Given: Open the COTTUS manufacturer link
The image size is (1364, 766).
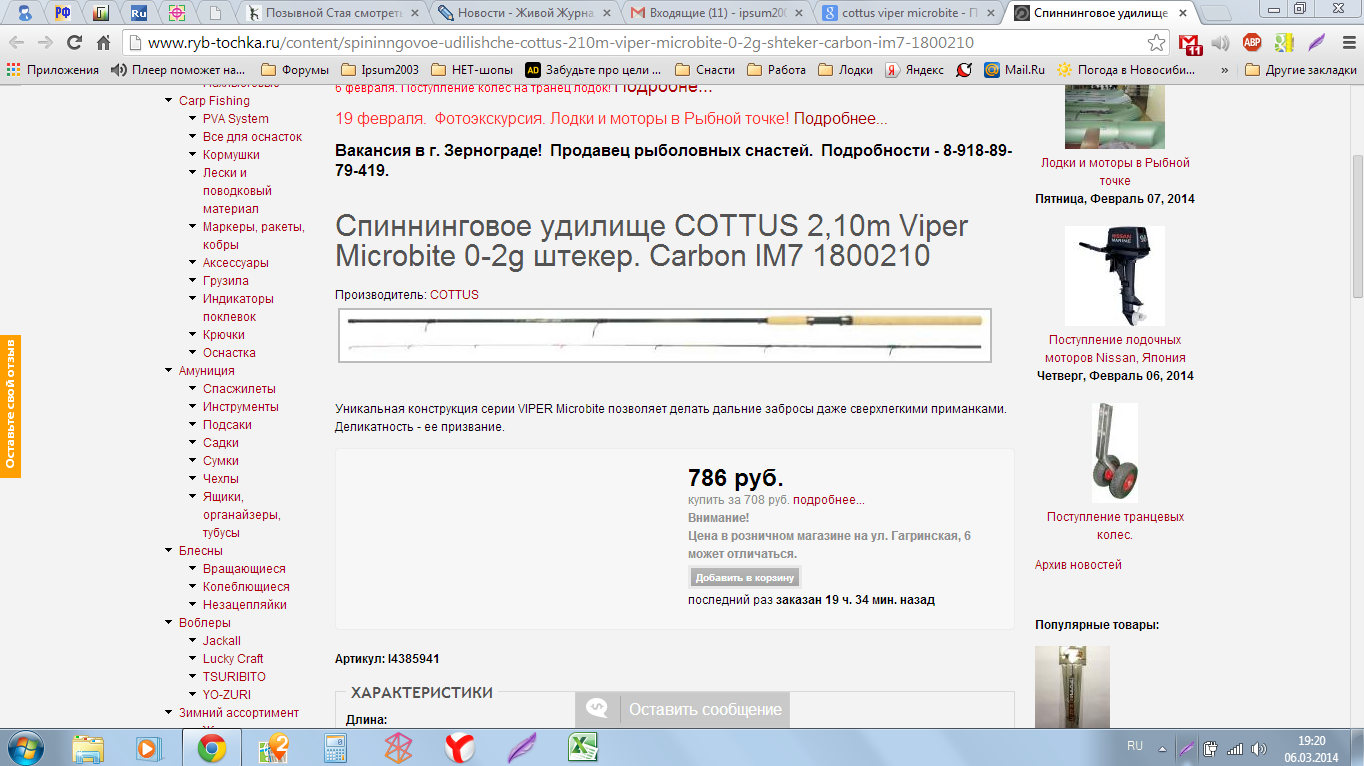Looking at the screenshot, I should pos(454,295).
